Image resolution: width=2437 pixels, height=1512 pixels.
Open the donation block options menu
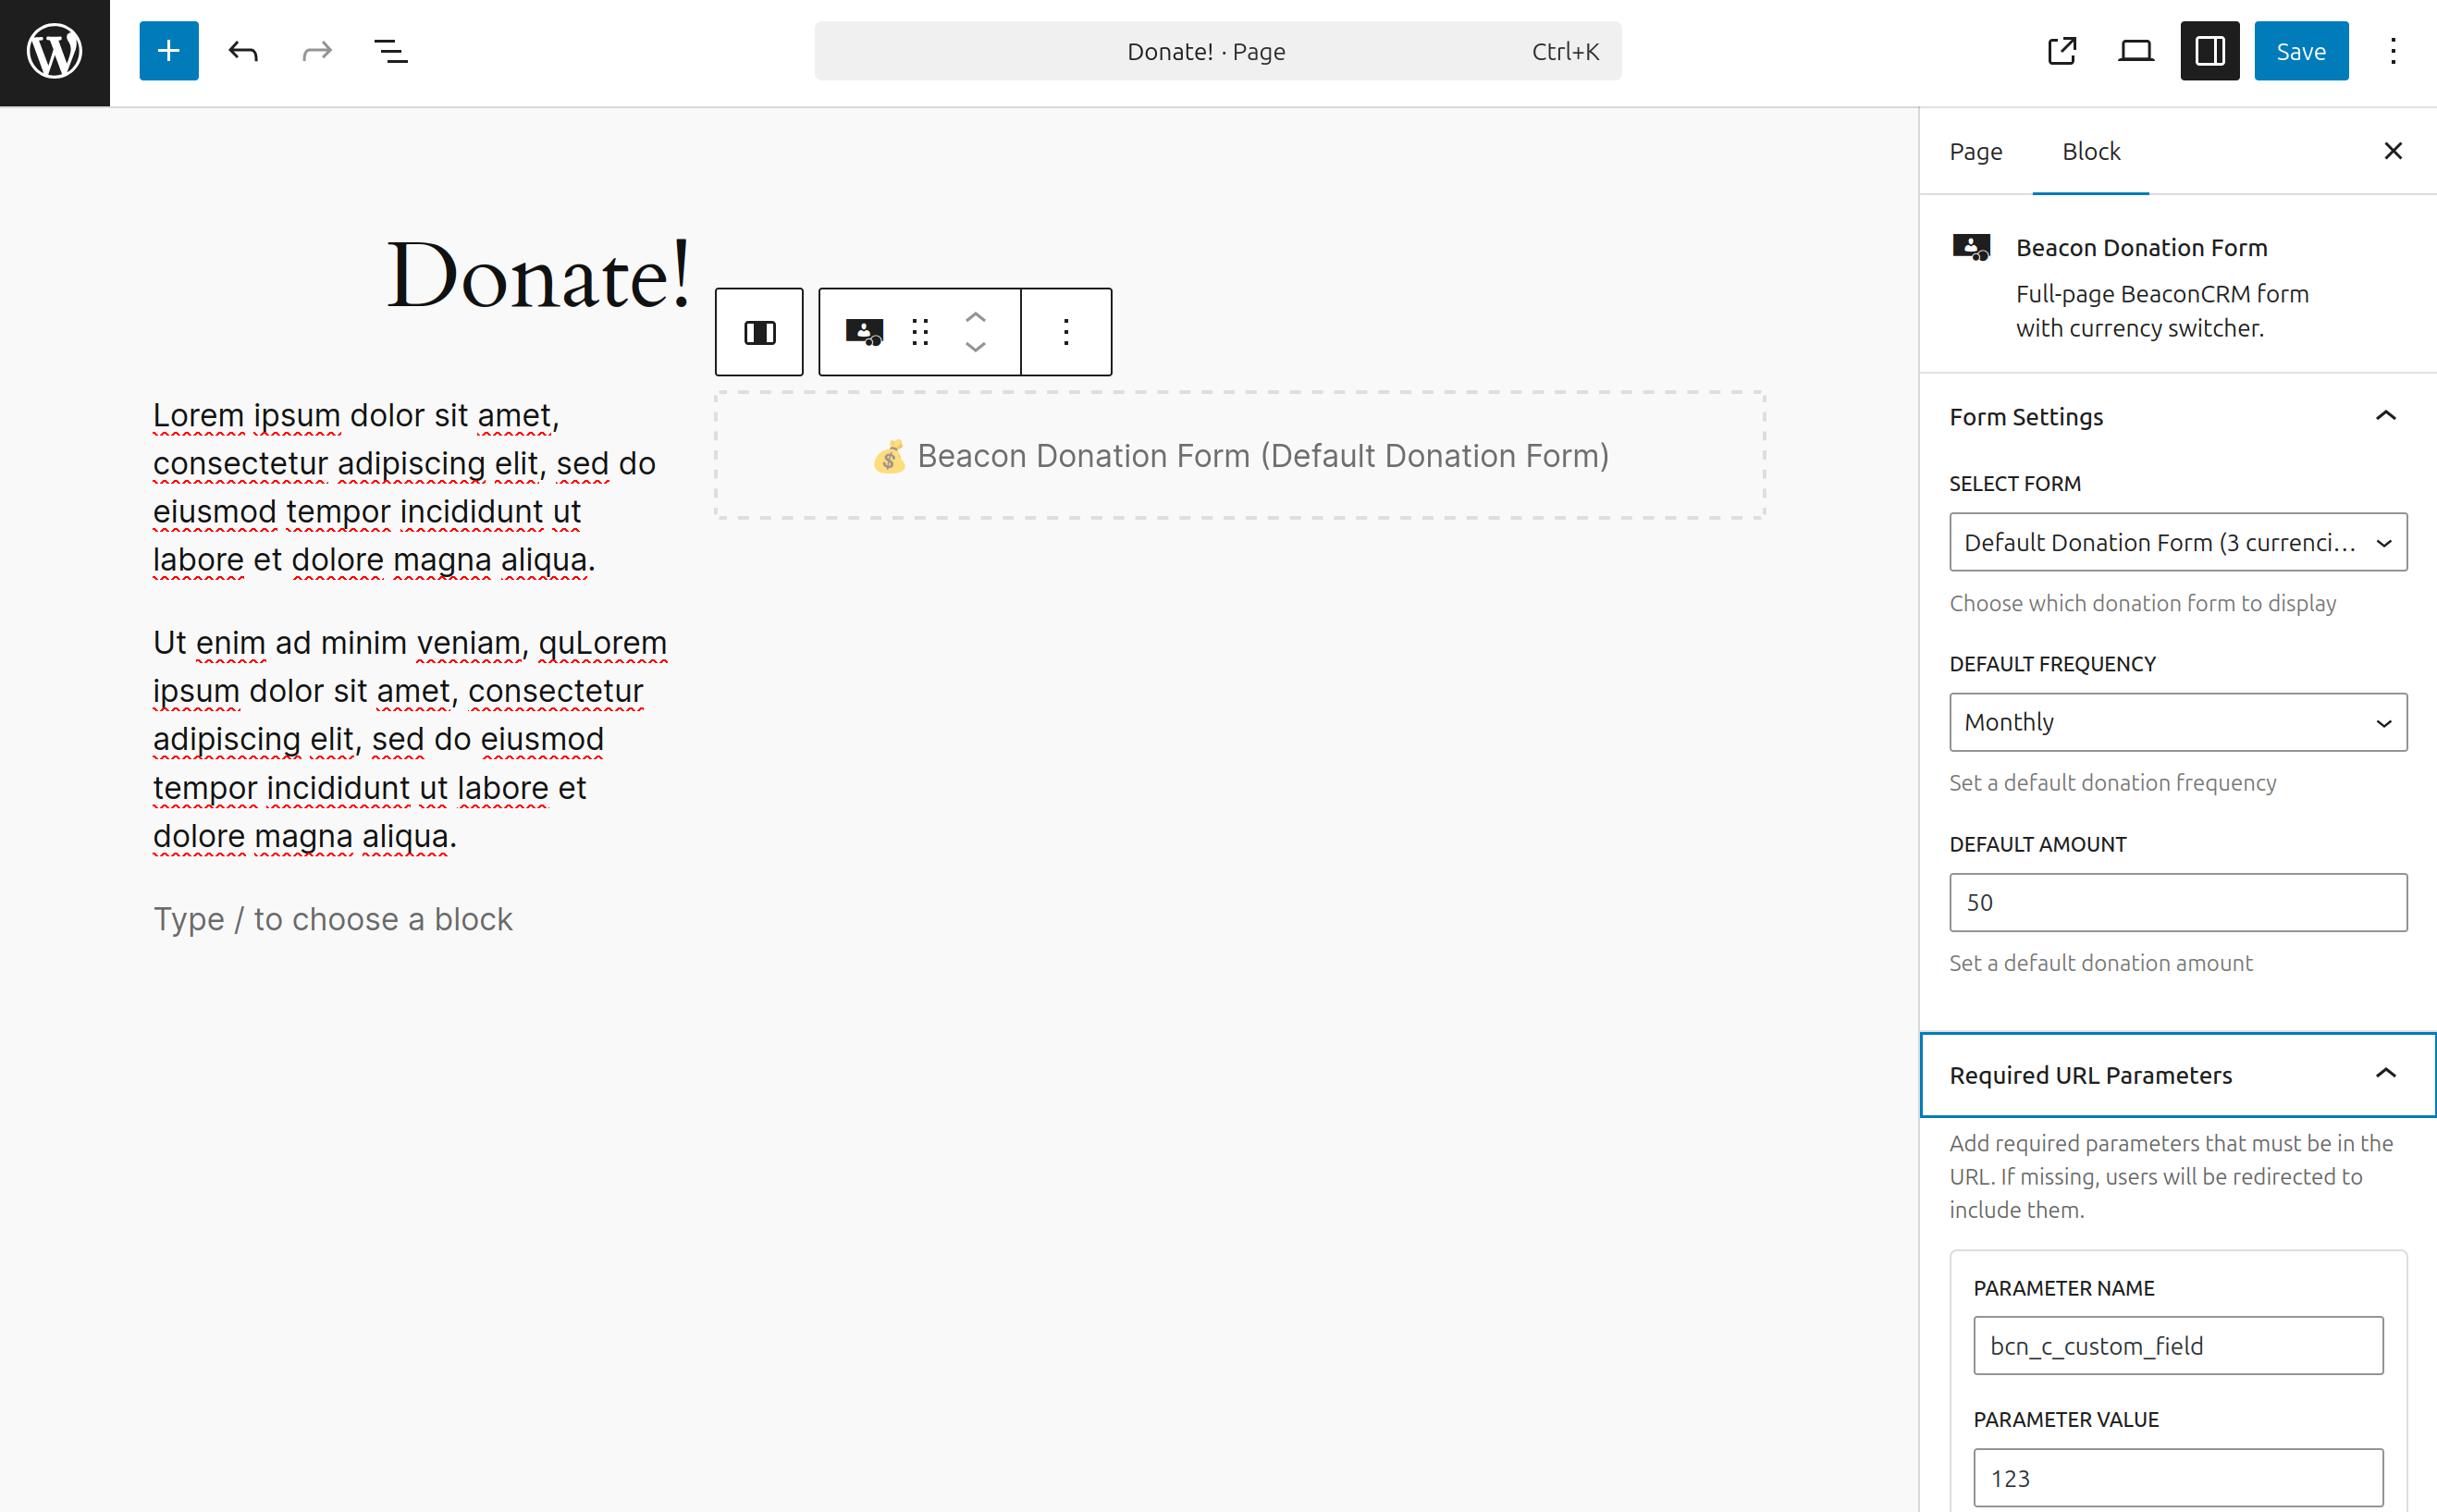coord(1065,331)
